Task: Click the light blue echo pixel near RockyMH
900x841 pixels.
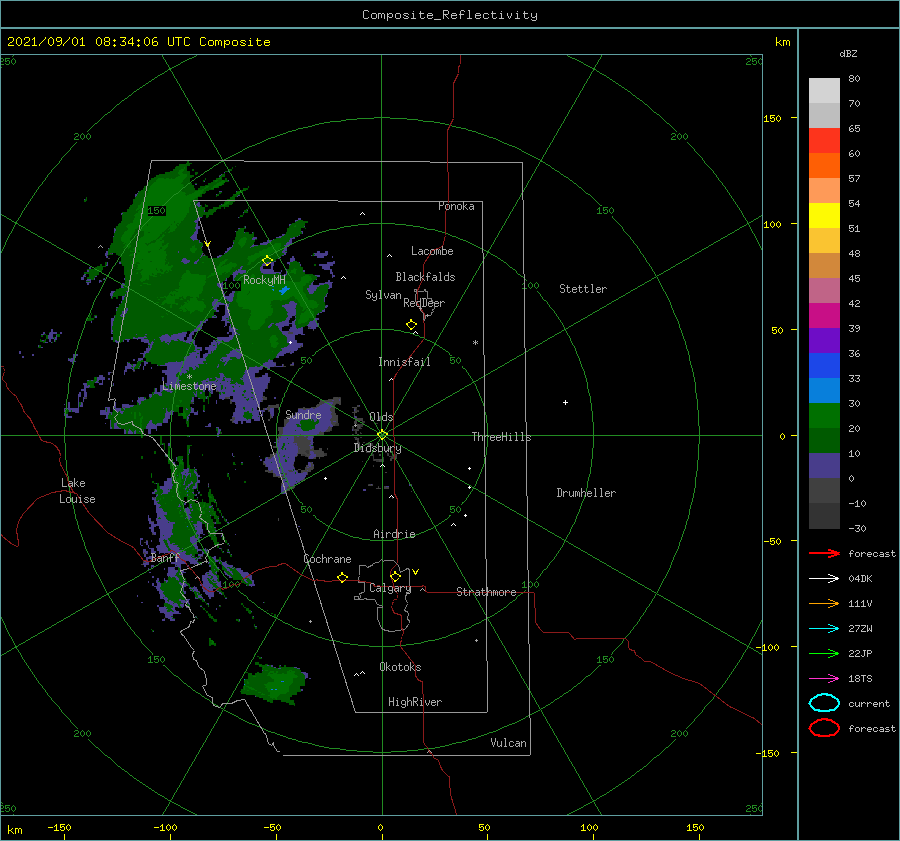Action: 284,290
